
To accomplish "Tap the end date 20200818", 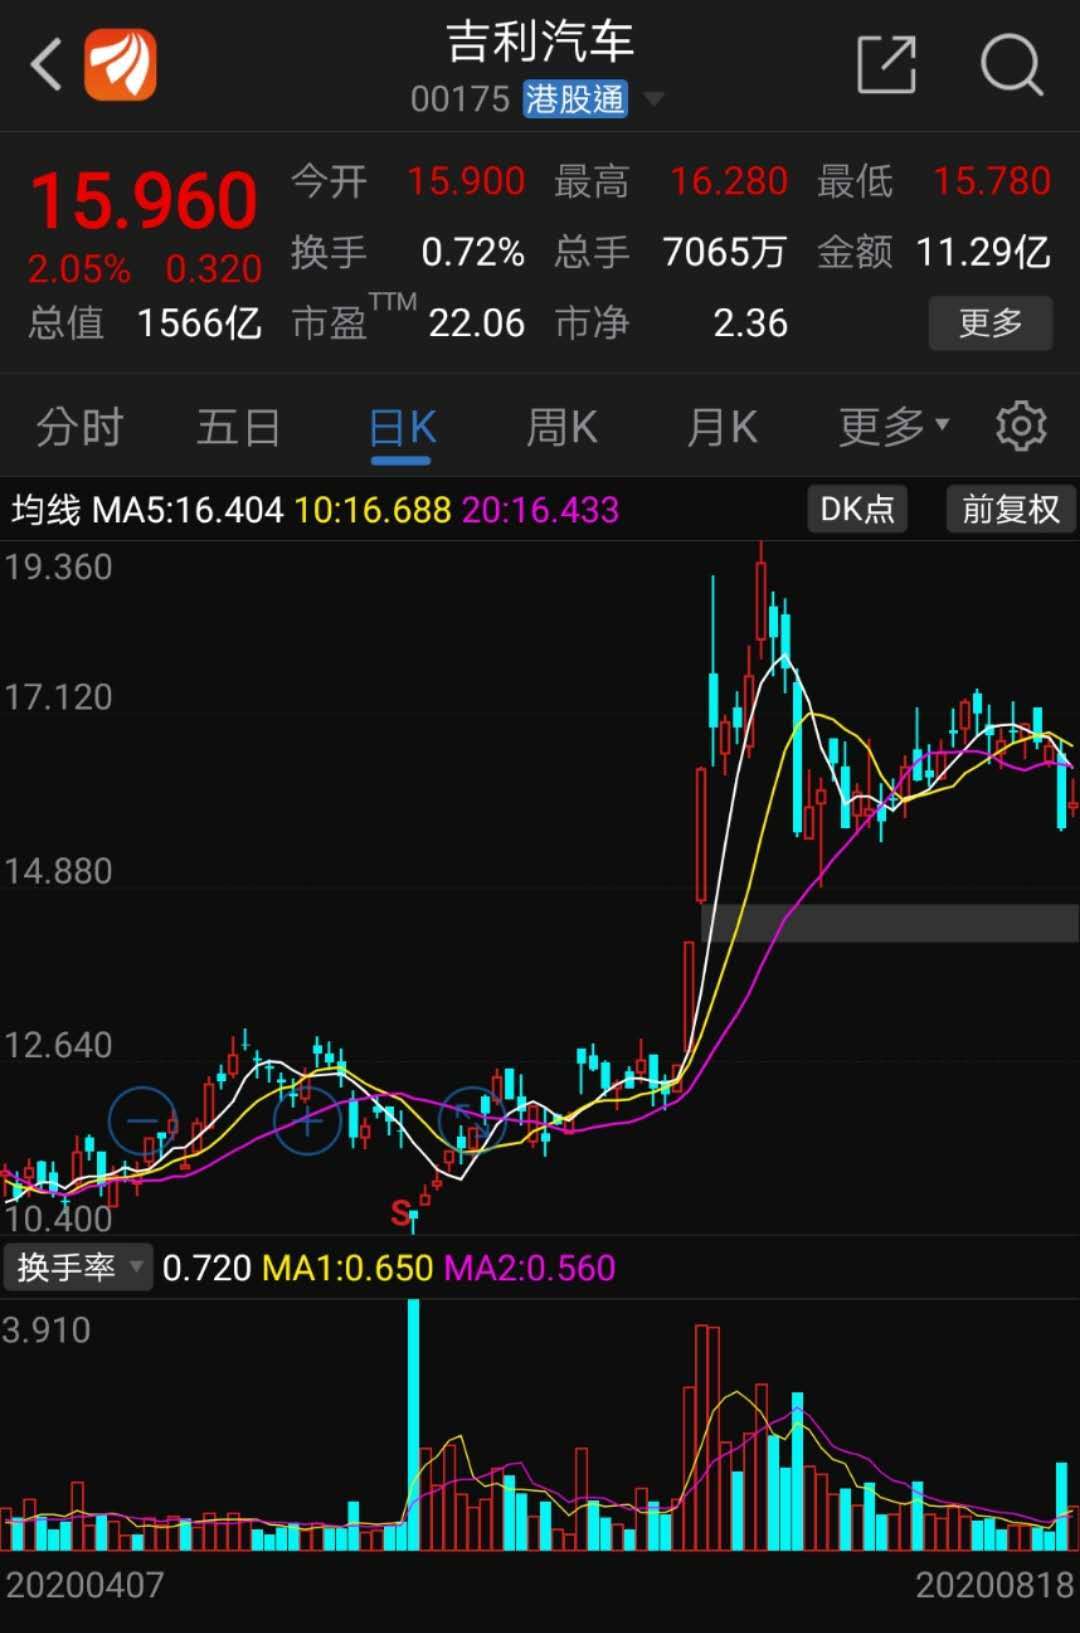I will tap(995, 1585).
